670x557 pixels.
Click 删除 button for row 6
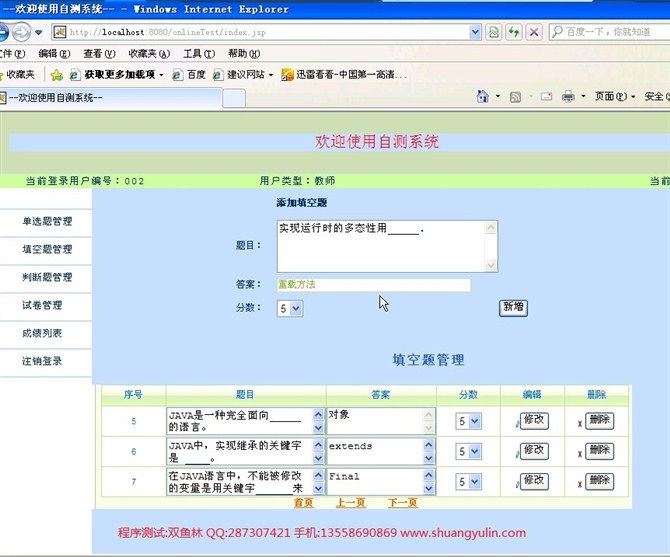tap(599, 451)
